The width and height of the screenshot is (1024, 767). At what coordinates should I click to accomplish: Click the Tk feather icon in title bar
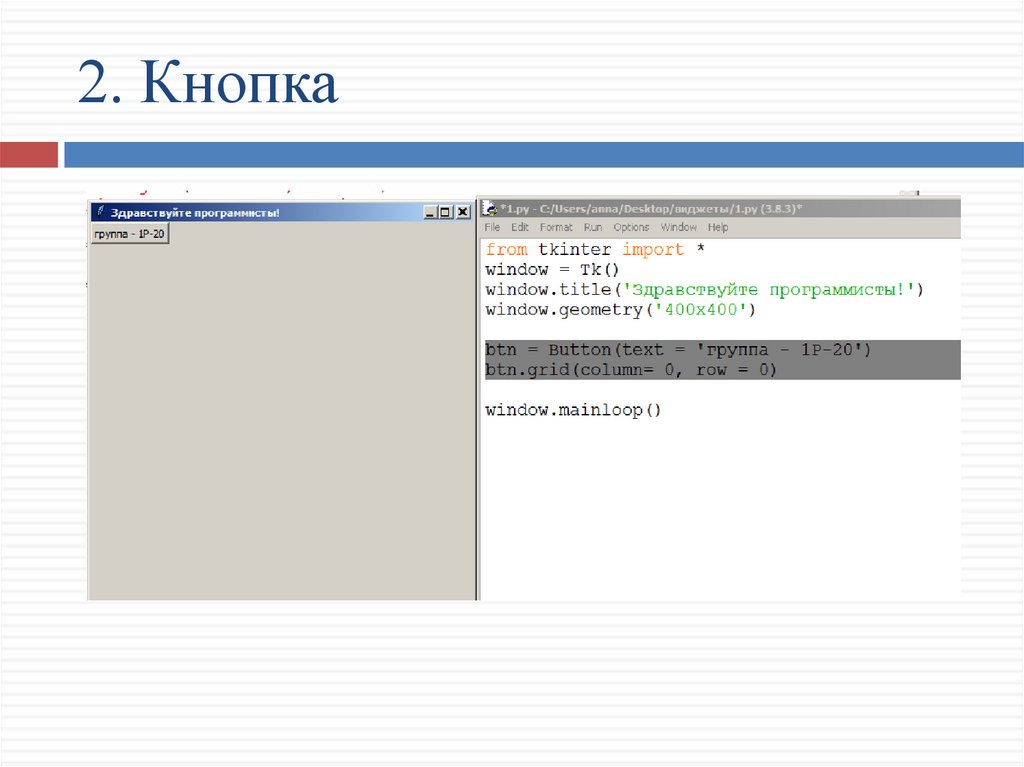100,212
